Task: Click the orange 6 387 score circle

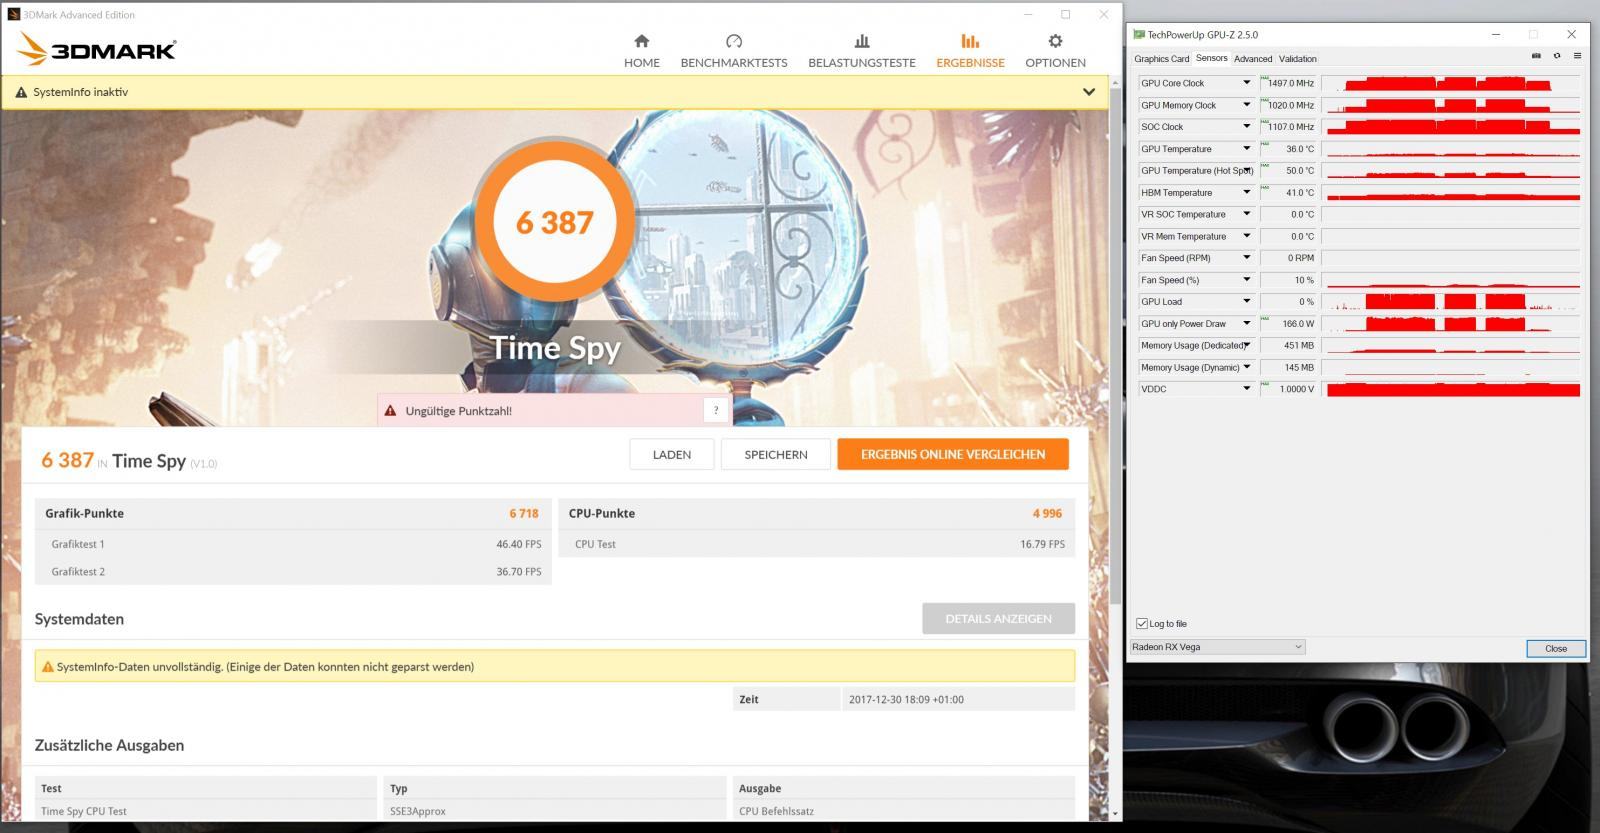Action: [x=555, y=221]
